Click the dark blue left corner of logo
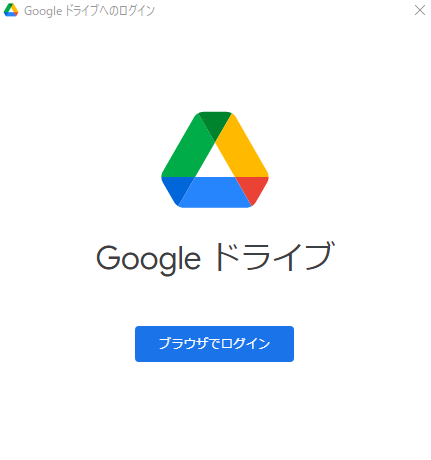Viewport: 431px width, 460px height. click(x=175, y=188)
